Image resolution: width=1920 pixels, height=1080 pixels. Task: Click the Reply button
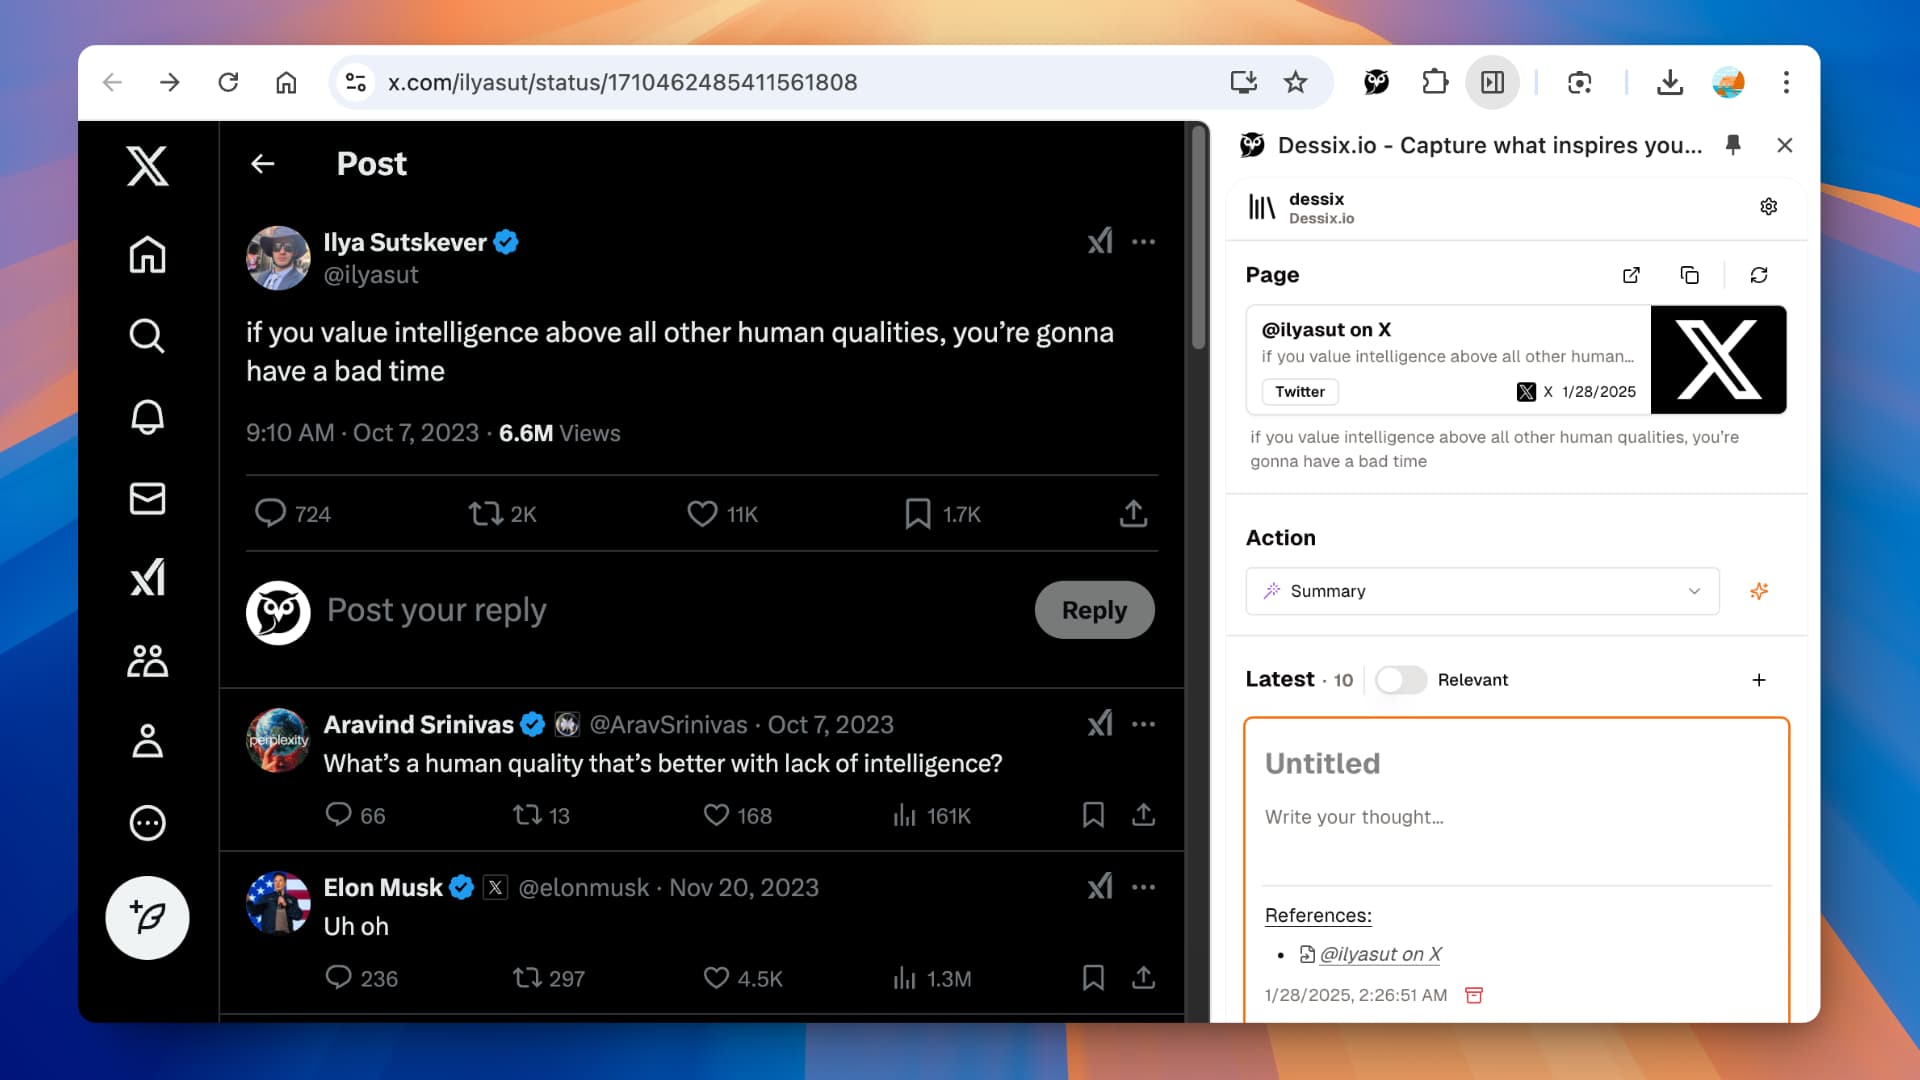[1094, 610]
